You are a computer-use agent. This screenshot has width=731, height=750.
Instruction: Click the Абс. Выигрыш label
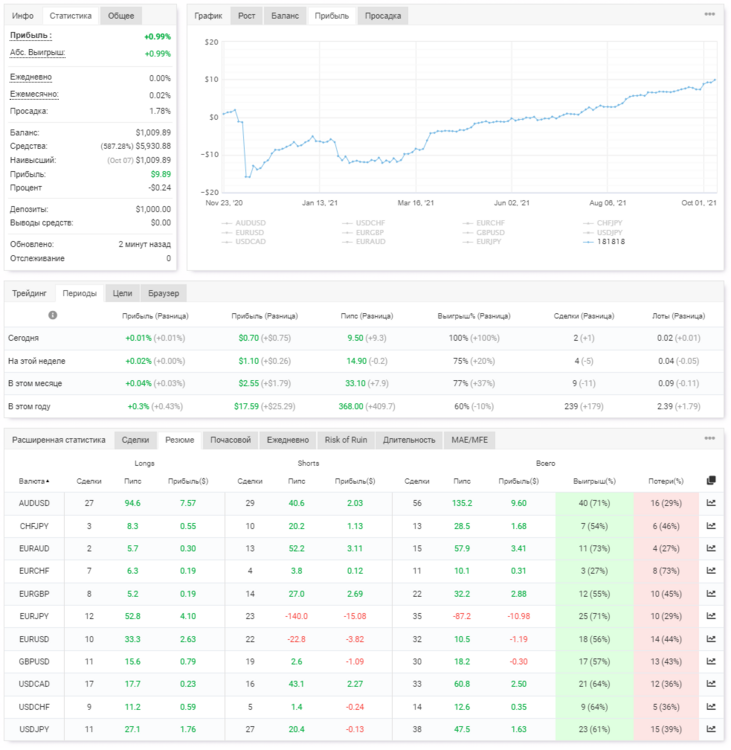pos(37,53)
